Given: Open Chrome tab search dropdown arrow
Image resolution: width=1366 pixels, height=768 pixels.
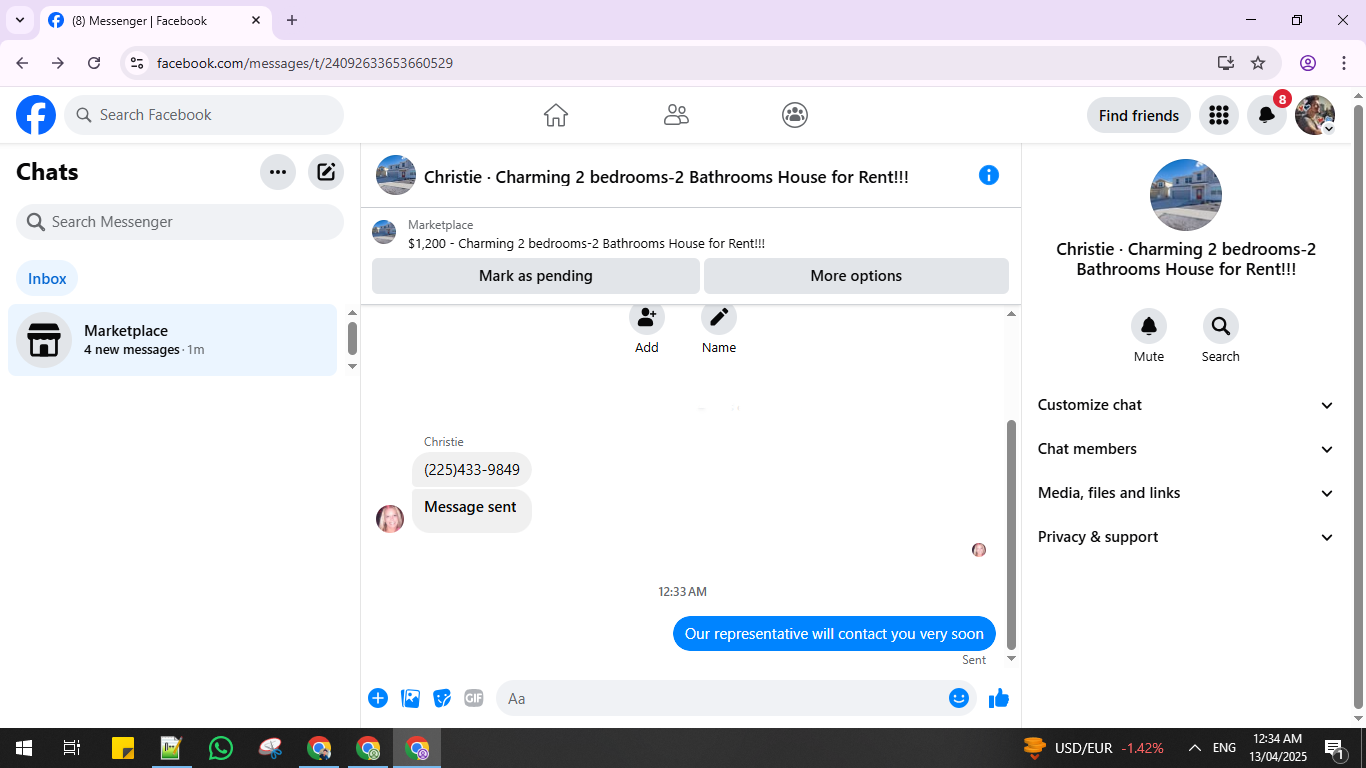Looking at the screenshot, I should click(x=19, y=20).
